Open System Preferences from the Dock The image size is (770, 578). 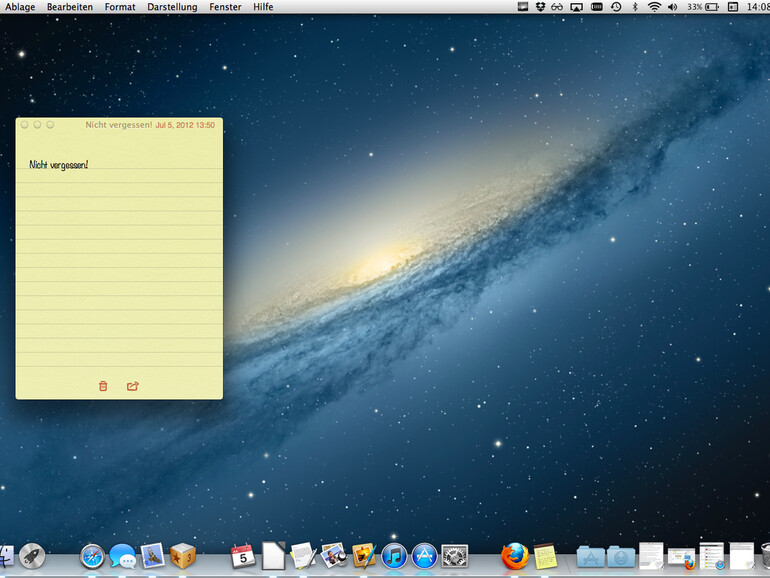[x=455, y=556]
